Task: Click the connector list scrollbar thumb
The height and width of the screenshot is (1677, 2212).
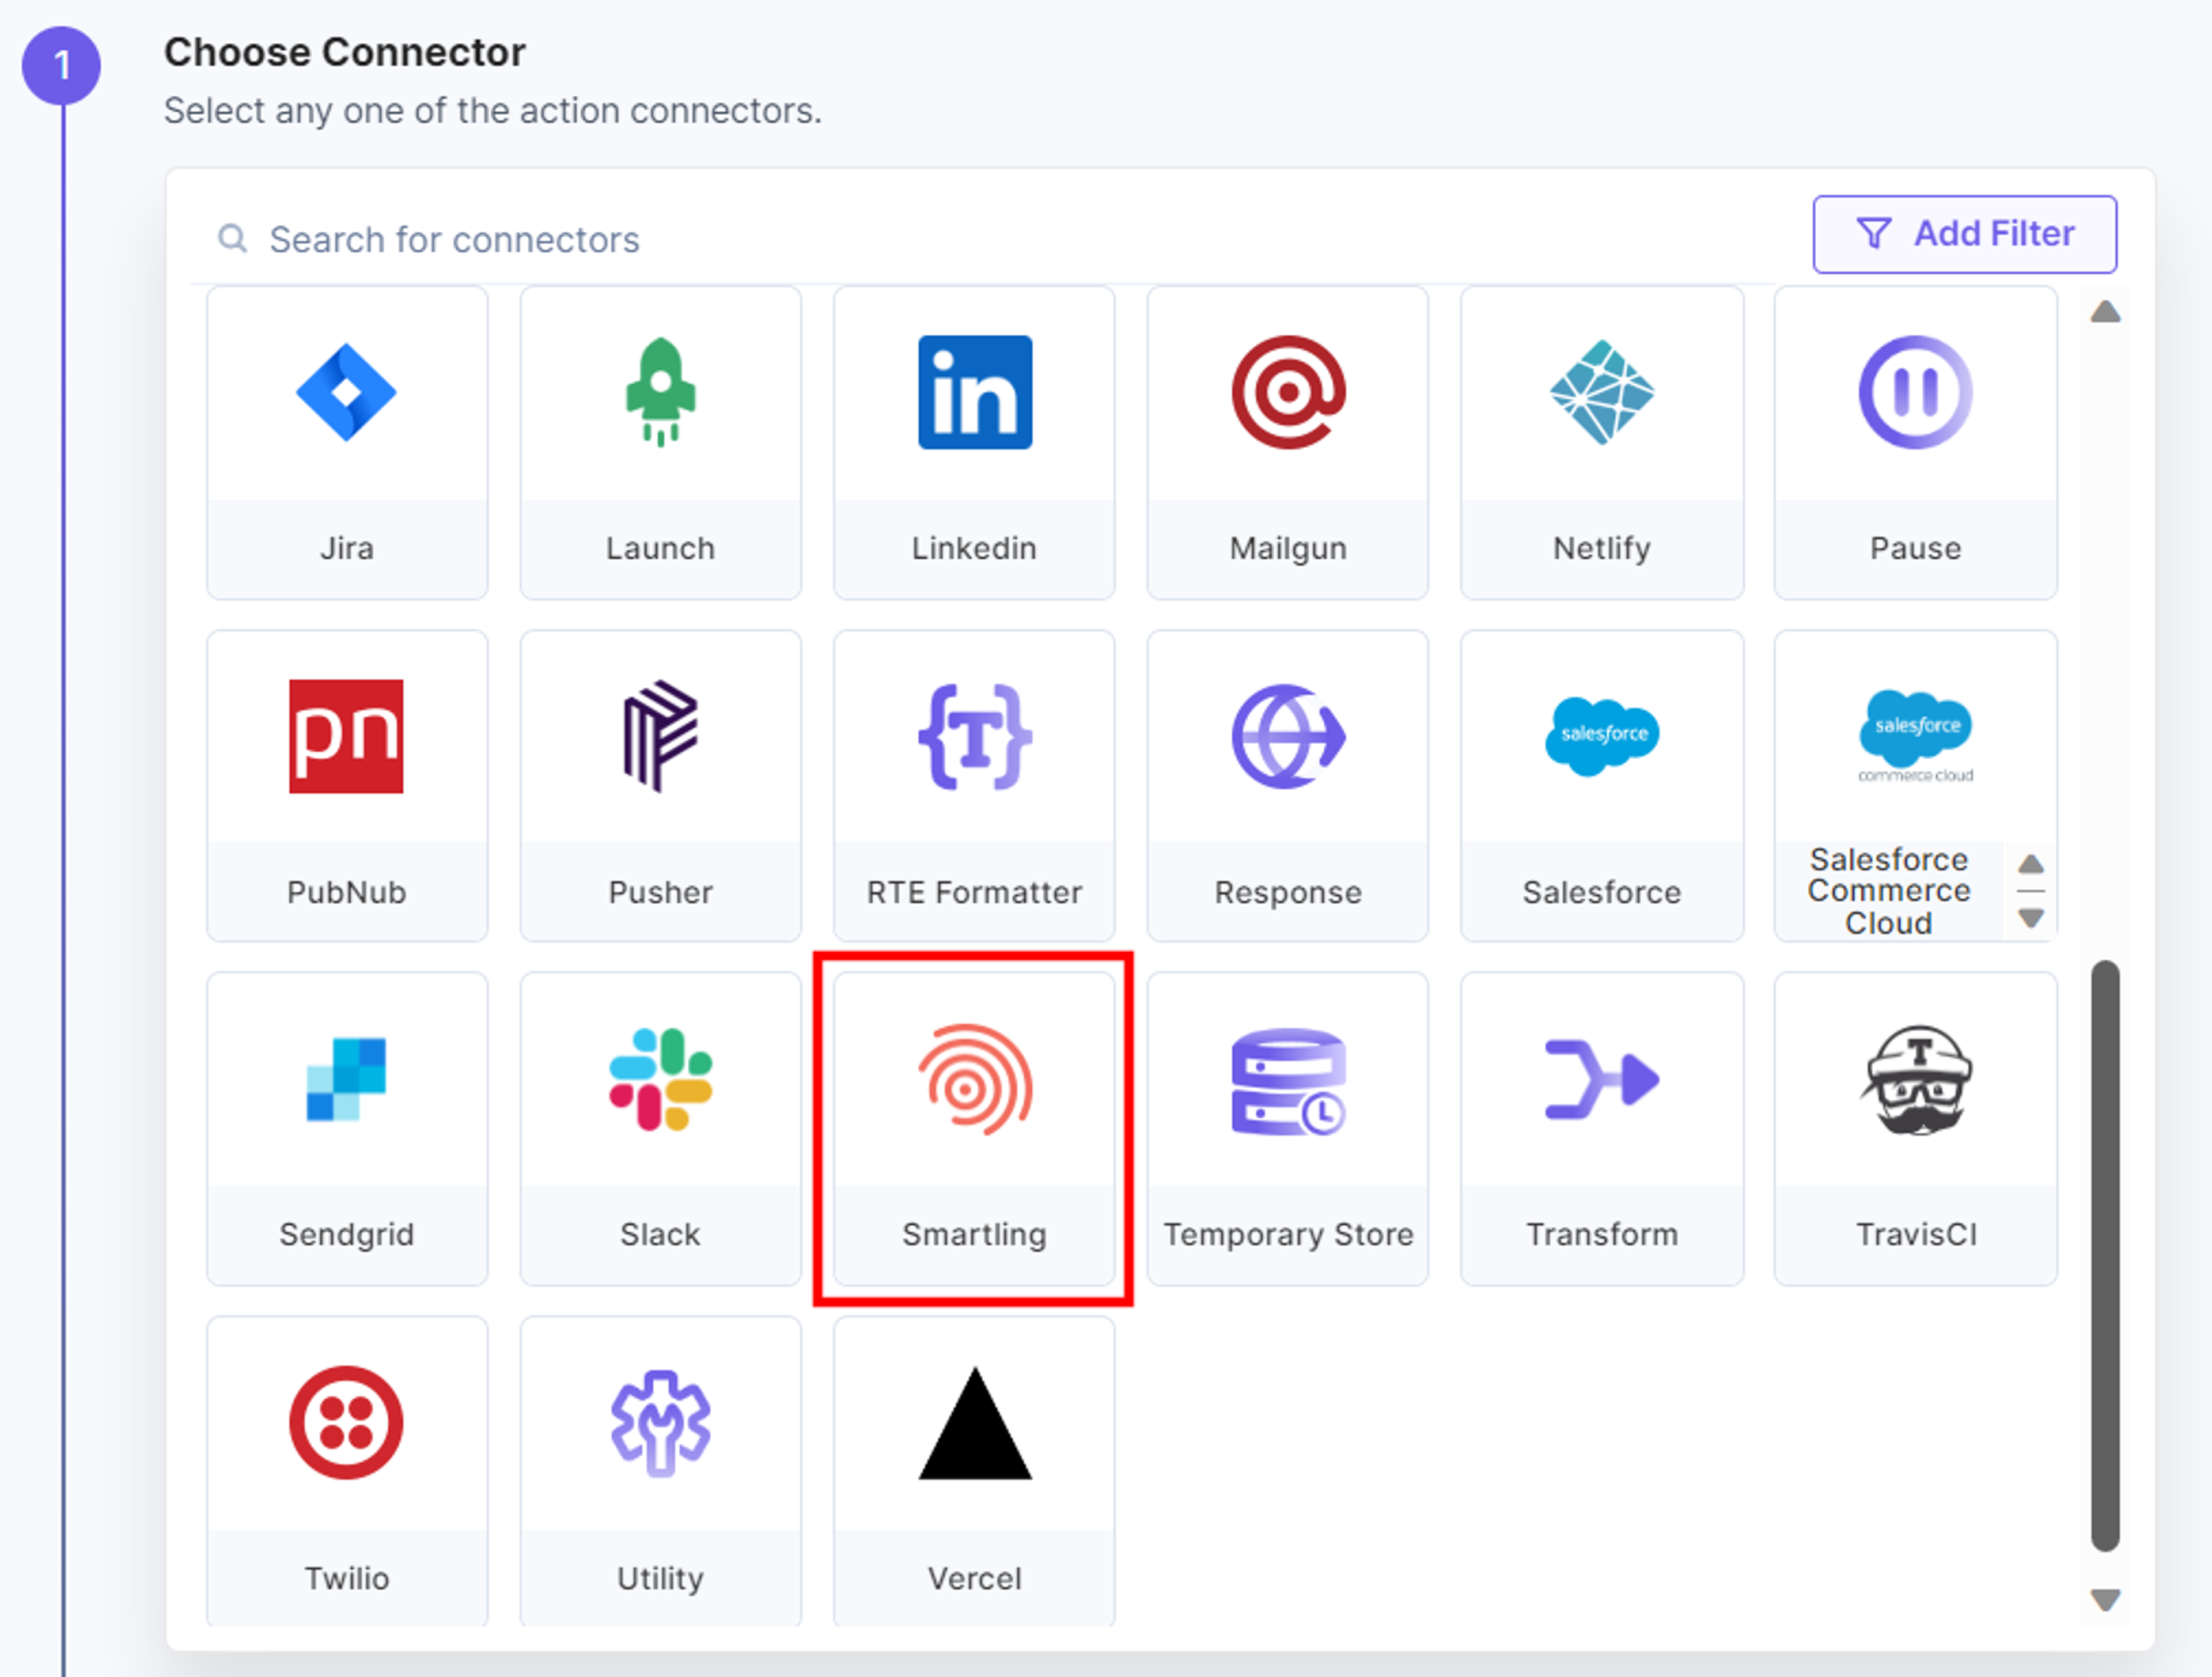Action: click(x=2105, y=1256)
